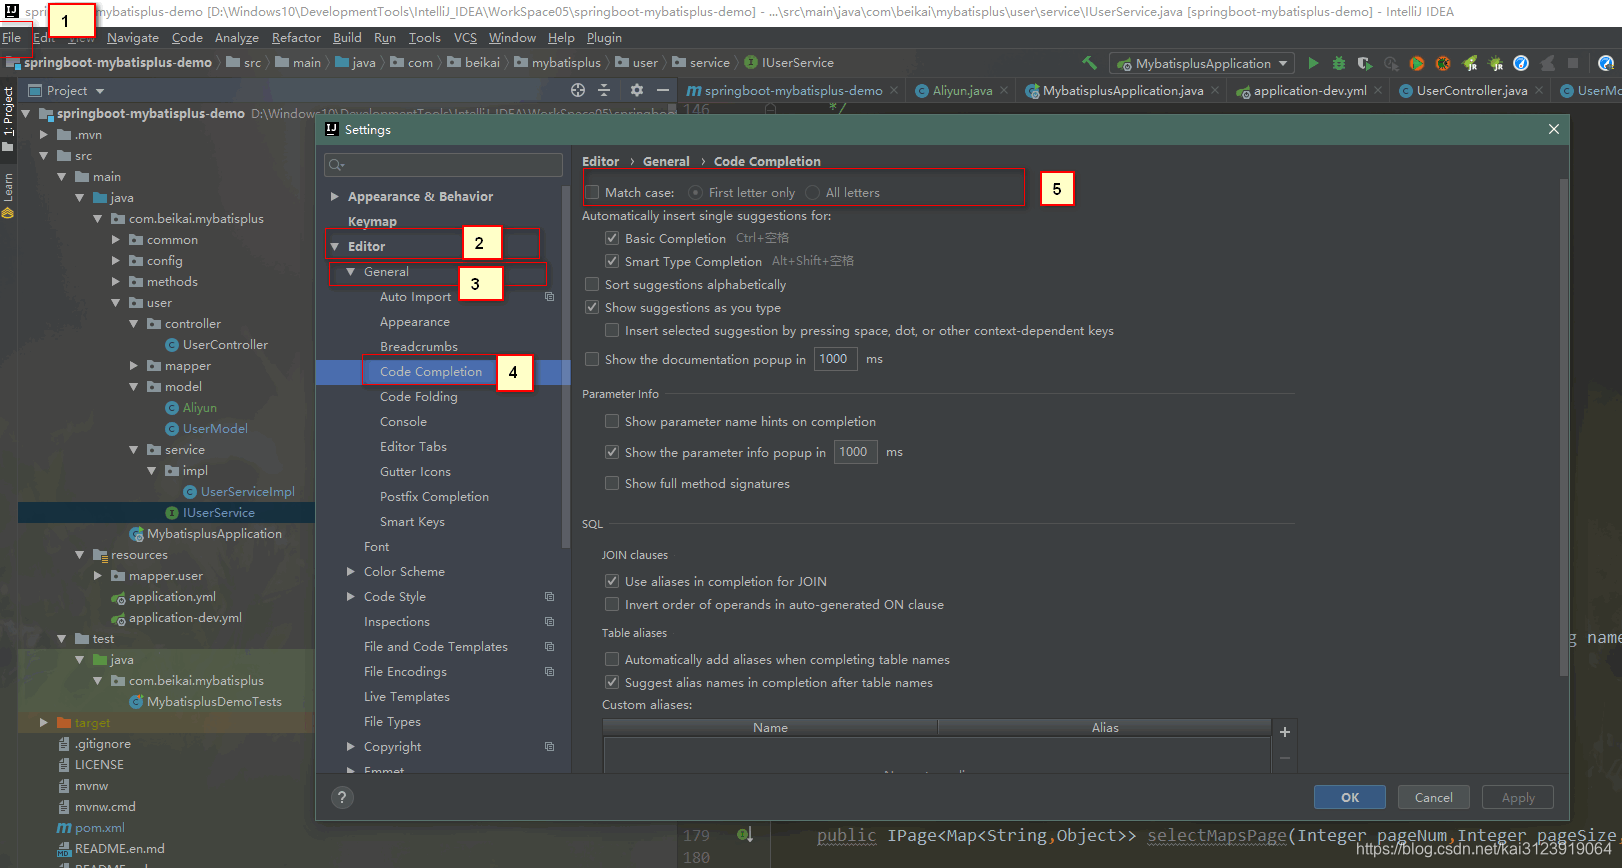This screenshot has width=1622, height=868.
Task: Enable Show parameter name hints on completion
Action: (612, 421)
